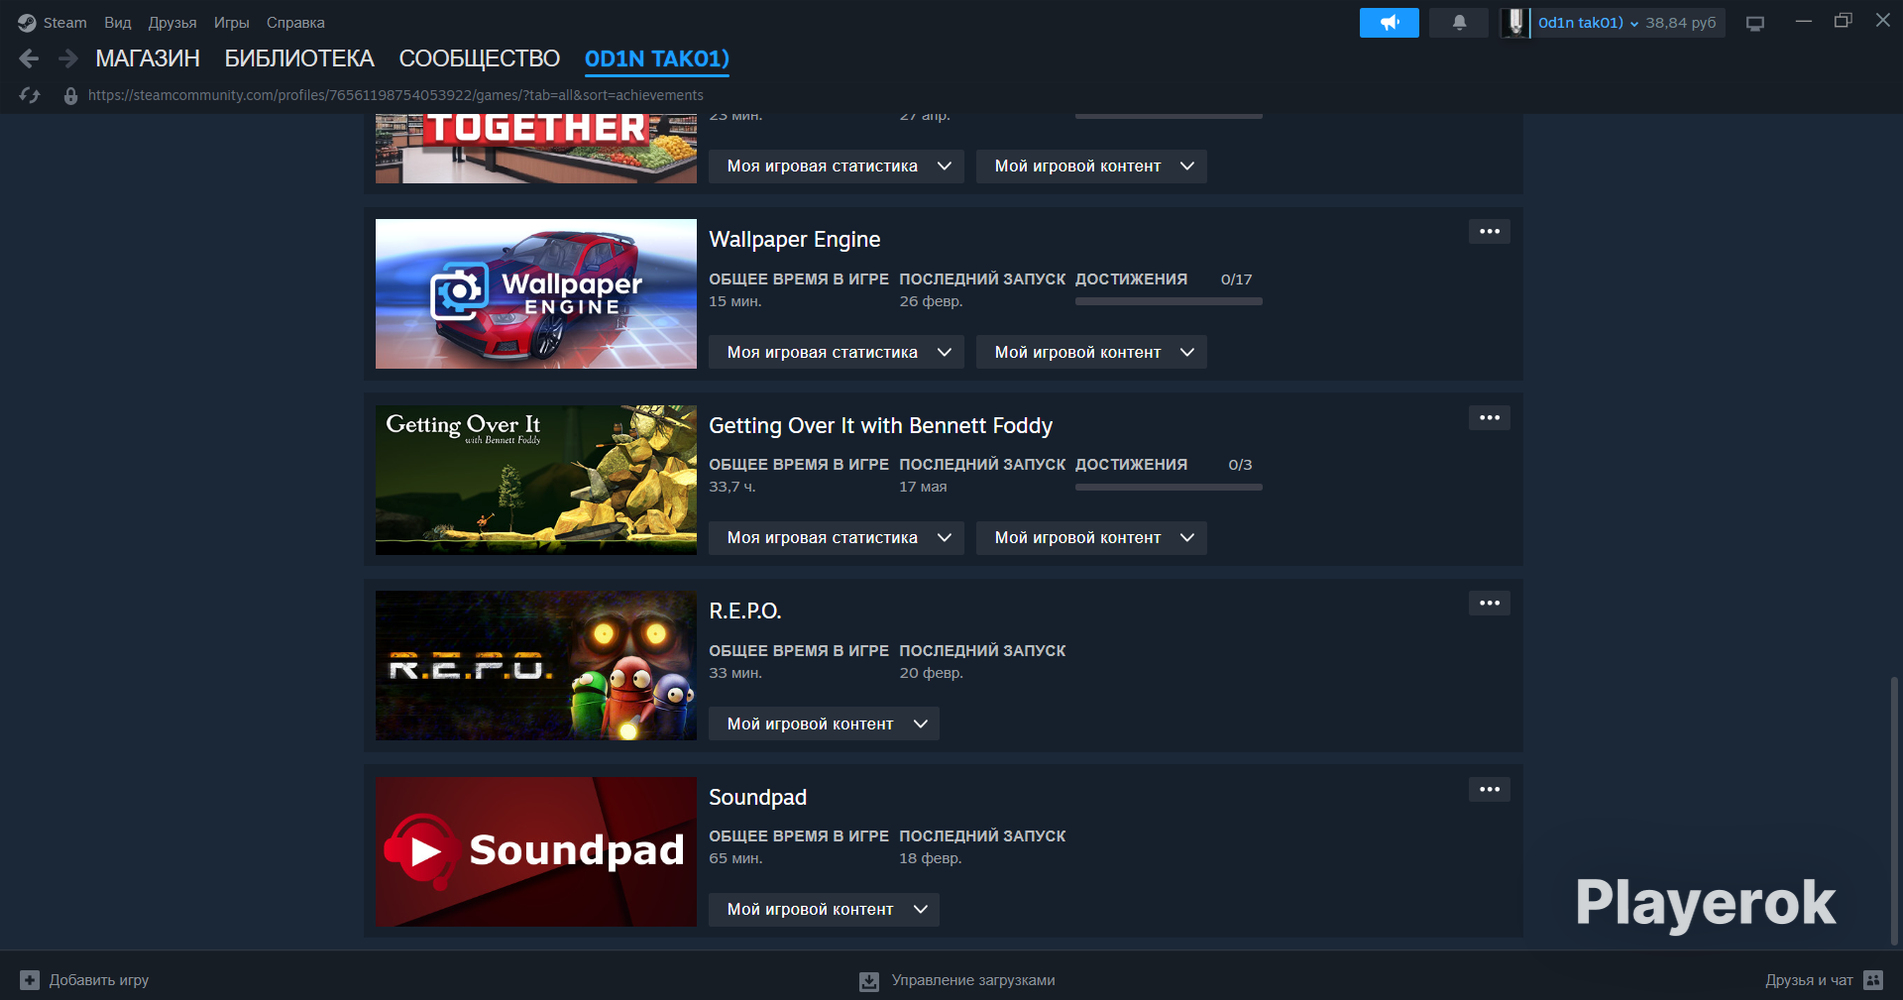Switch to the БИБЛИОТЕКА tab
Screen dimensions: 1903x1000
(299, 59)
